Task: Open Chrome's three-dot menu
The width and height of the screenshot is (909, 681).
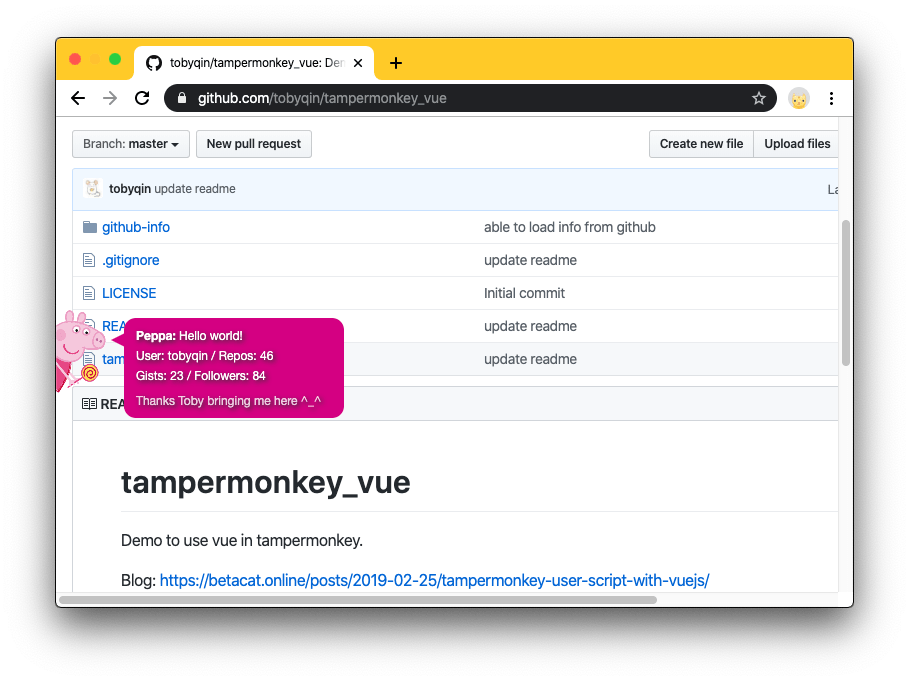Action: tap(831, 99)
